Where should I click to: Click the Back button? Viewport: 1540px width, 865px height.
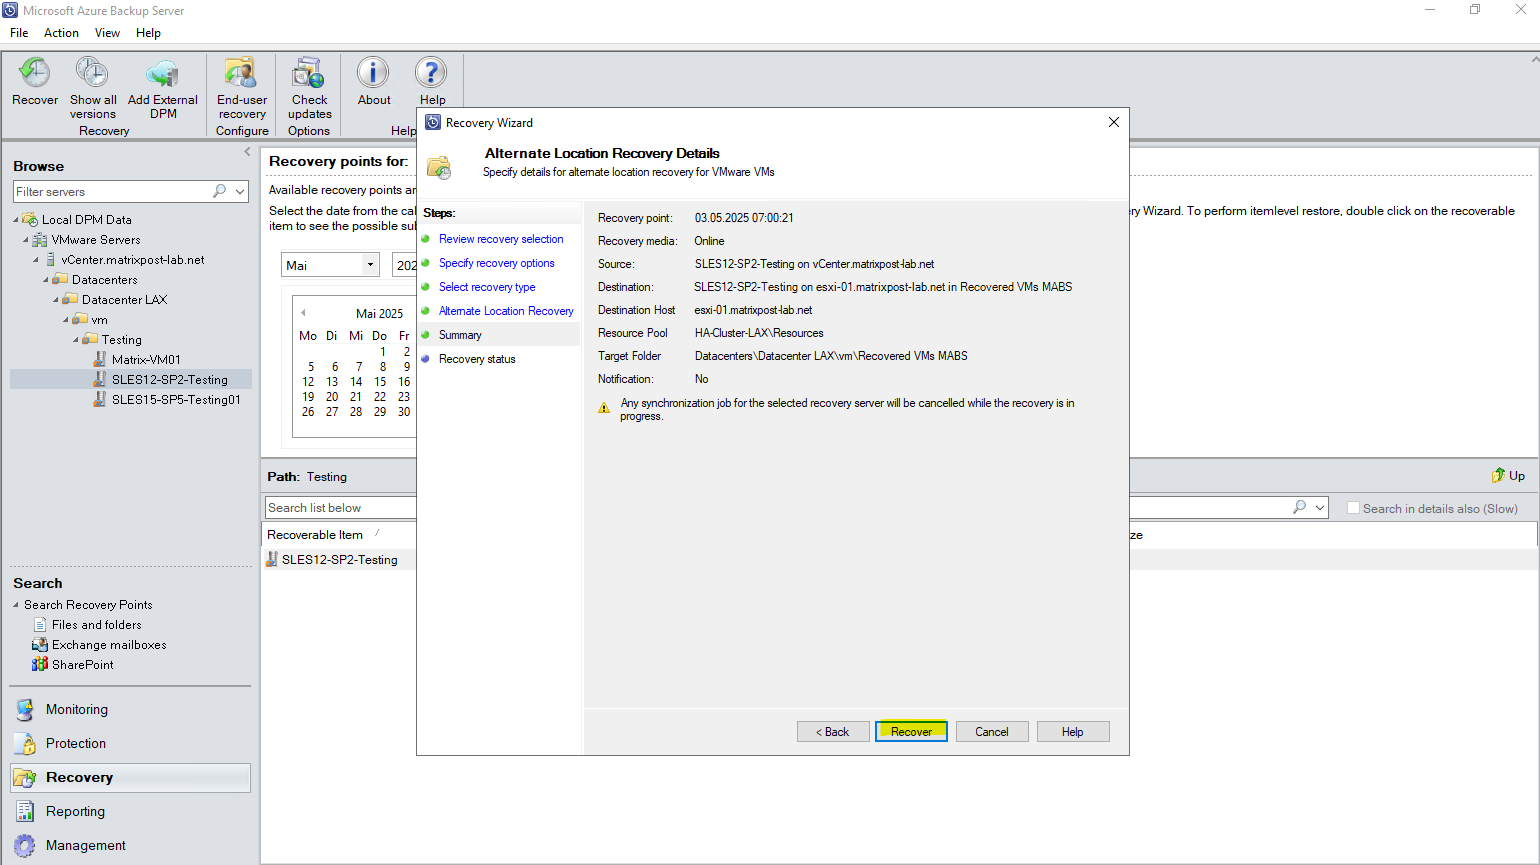pos(833,732)
